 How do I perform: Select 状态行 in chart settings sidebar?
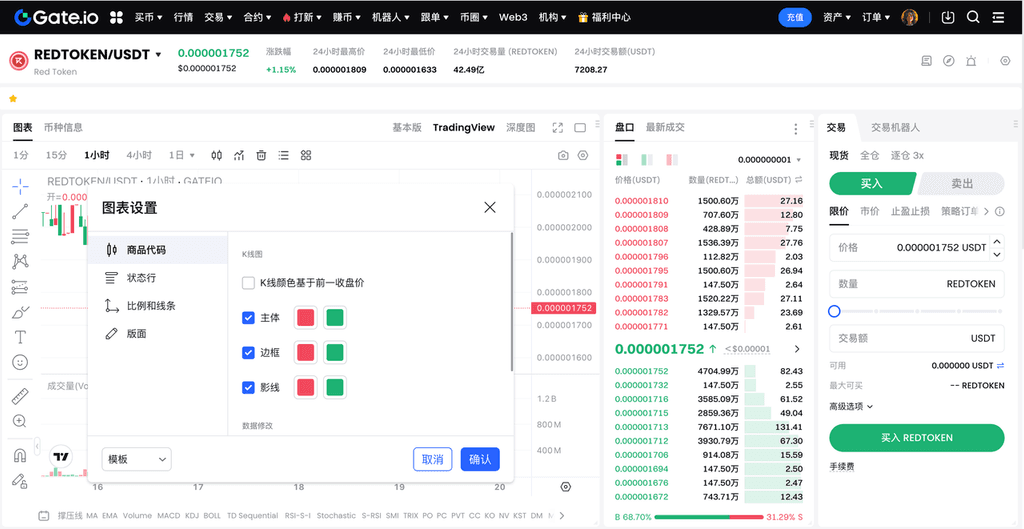coord(141,278)
